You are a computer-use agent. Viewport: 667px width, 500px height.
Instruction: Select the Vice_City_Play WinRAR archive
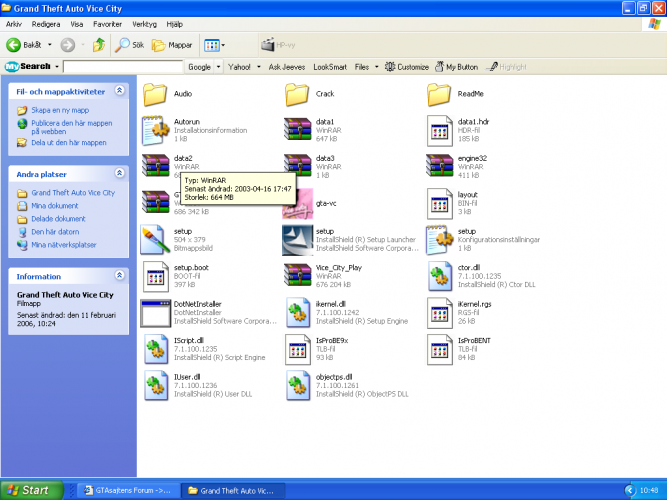point(297,273)
